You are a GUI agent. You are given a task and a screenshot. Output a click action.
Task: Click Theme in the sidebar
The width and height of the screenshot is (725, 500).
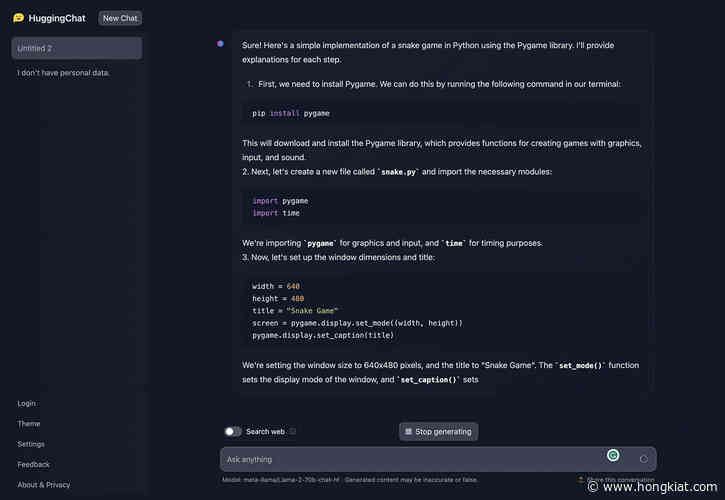[29, 424]
